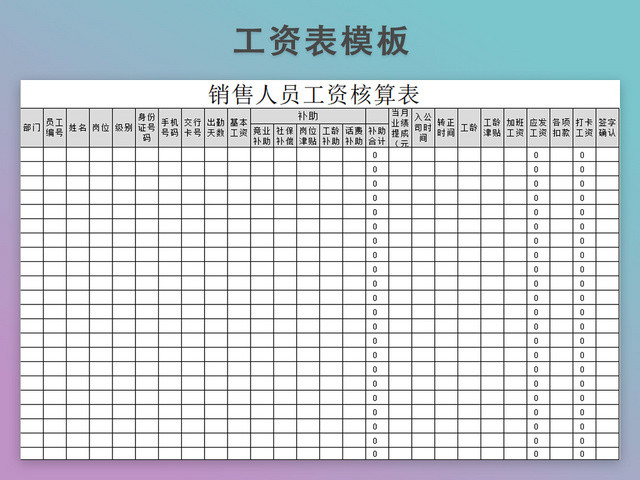Click the 签字确认 column header
This screenshot has width=640, height=480.
[607, 128]
